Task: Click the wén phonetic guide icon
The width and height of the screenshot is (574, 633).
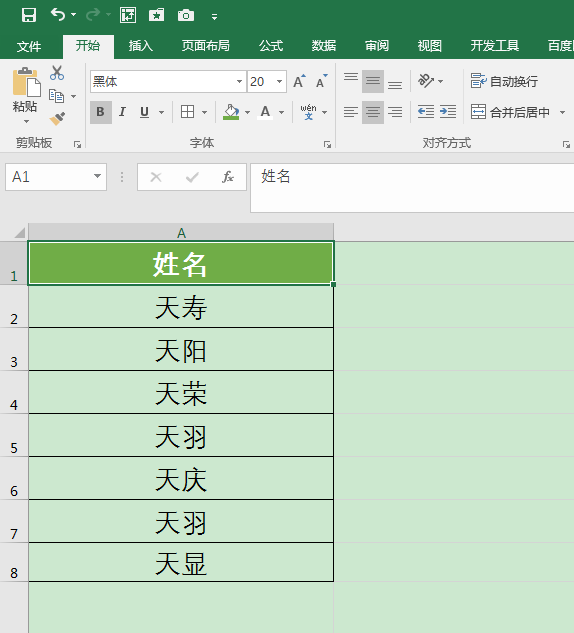Action: tap(308, 112)
